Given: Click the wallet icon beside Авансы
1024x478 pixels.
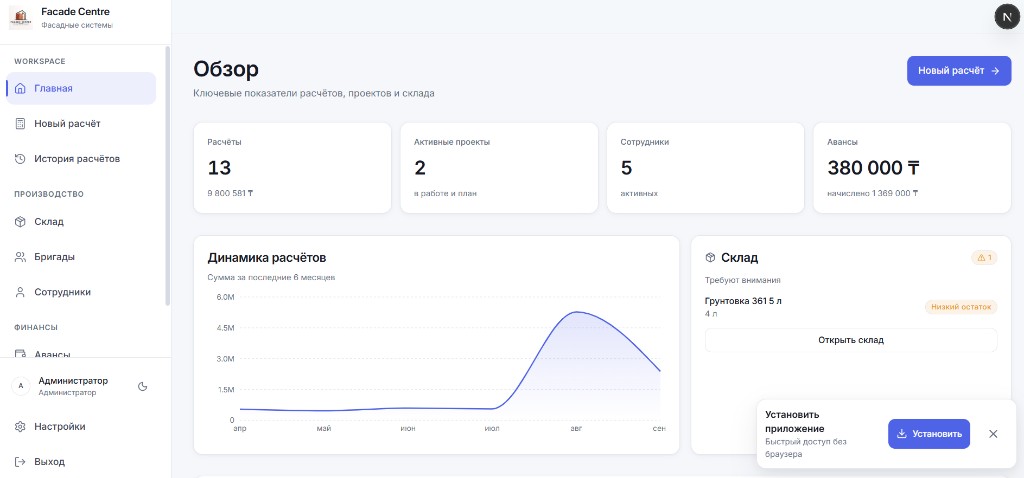Looking at the screenshot, I should [x=20, y=354].
